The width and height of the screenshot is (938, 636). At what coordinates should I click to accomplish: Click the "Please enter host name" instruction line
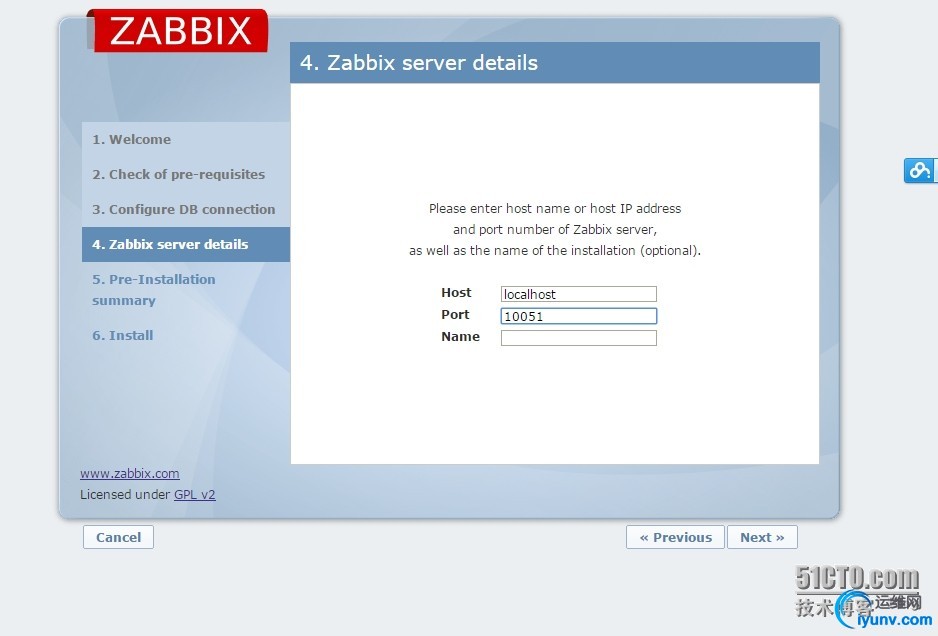click(x=555, y=209)
